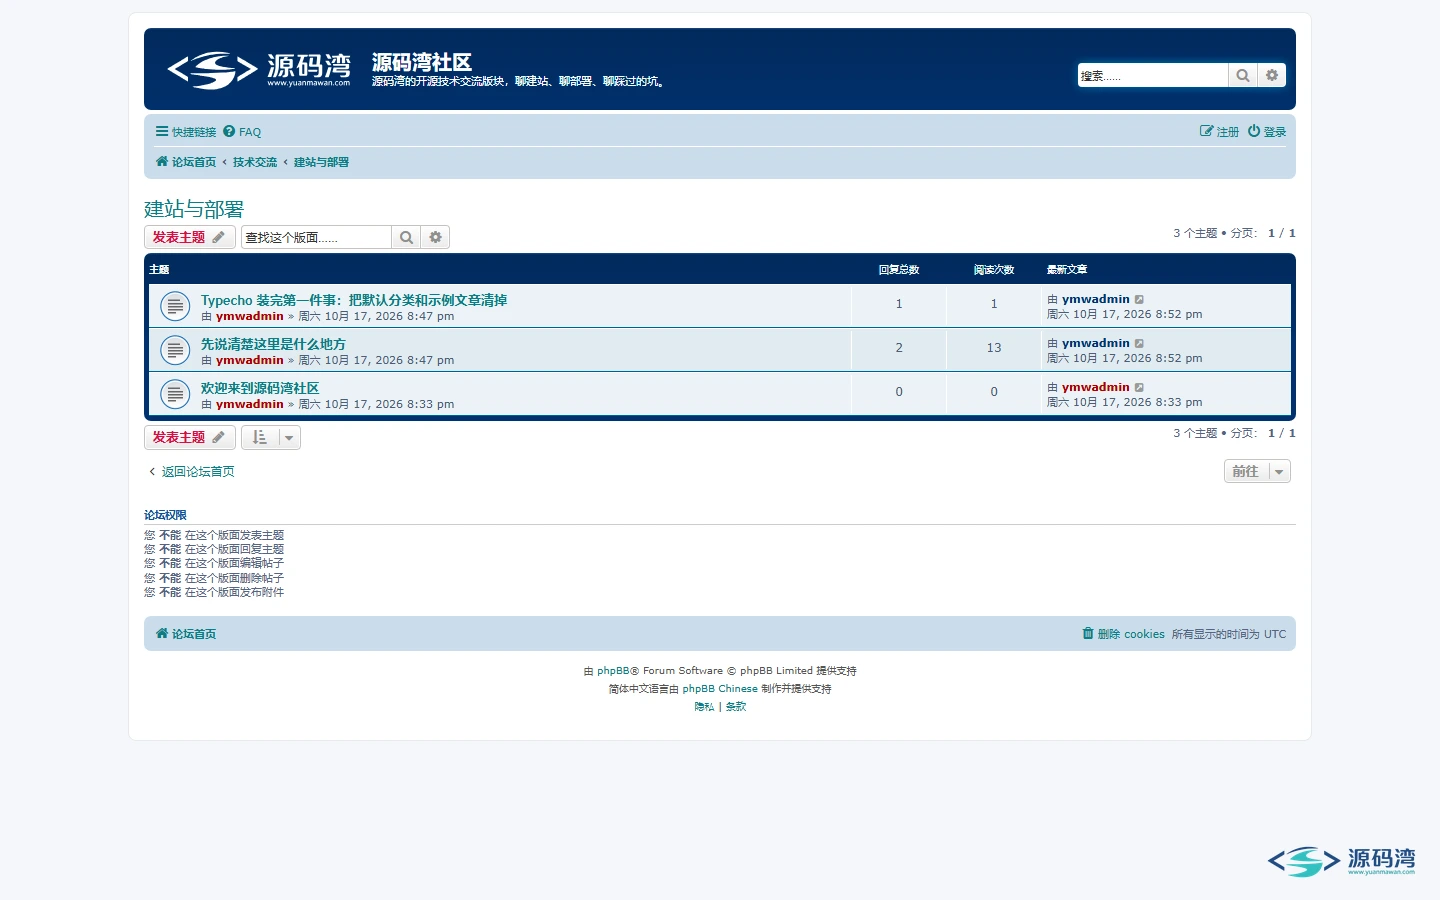Open the FAQ page
This screenshot has height=900, width=1440.
[242, 132]
